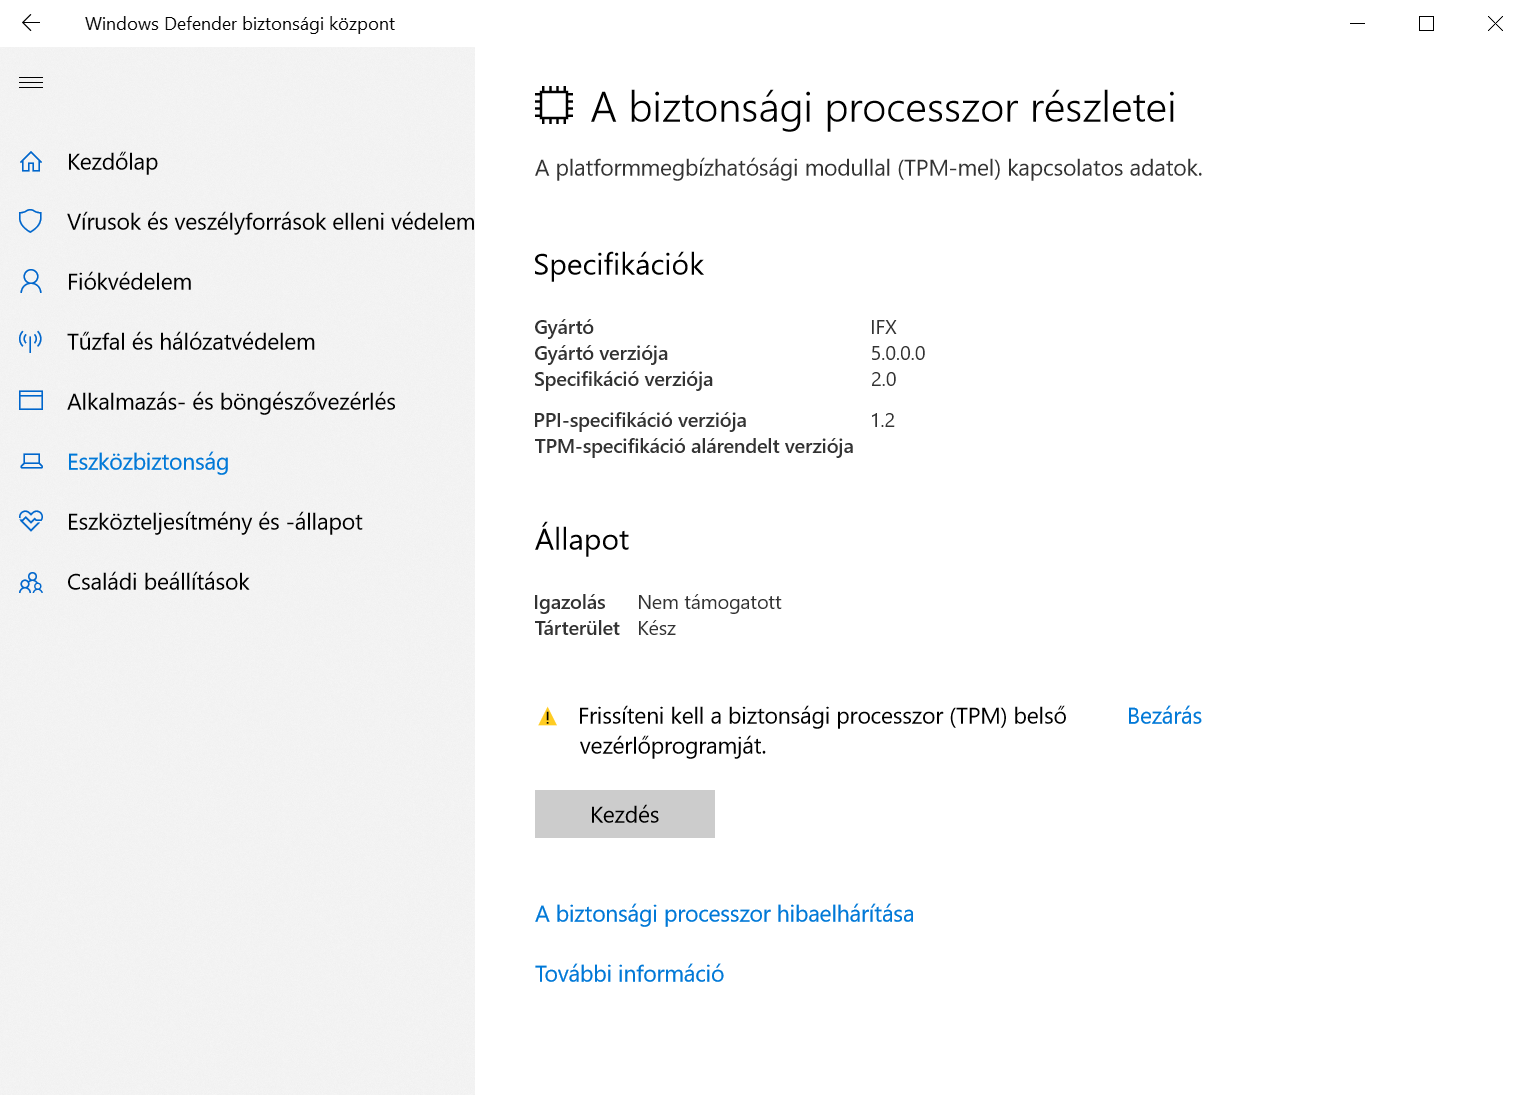Screen dimensions: 1517x1095
Task: Click the yellow TPM firmware warning icon
Action: [548, 717]
